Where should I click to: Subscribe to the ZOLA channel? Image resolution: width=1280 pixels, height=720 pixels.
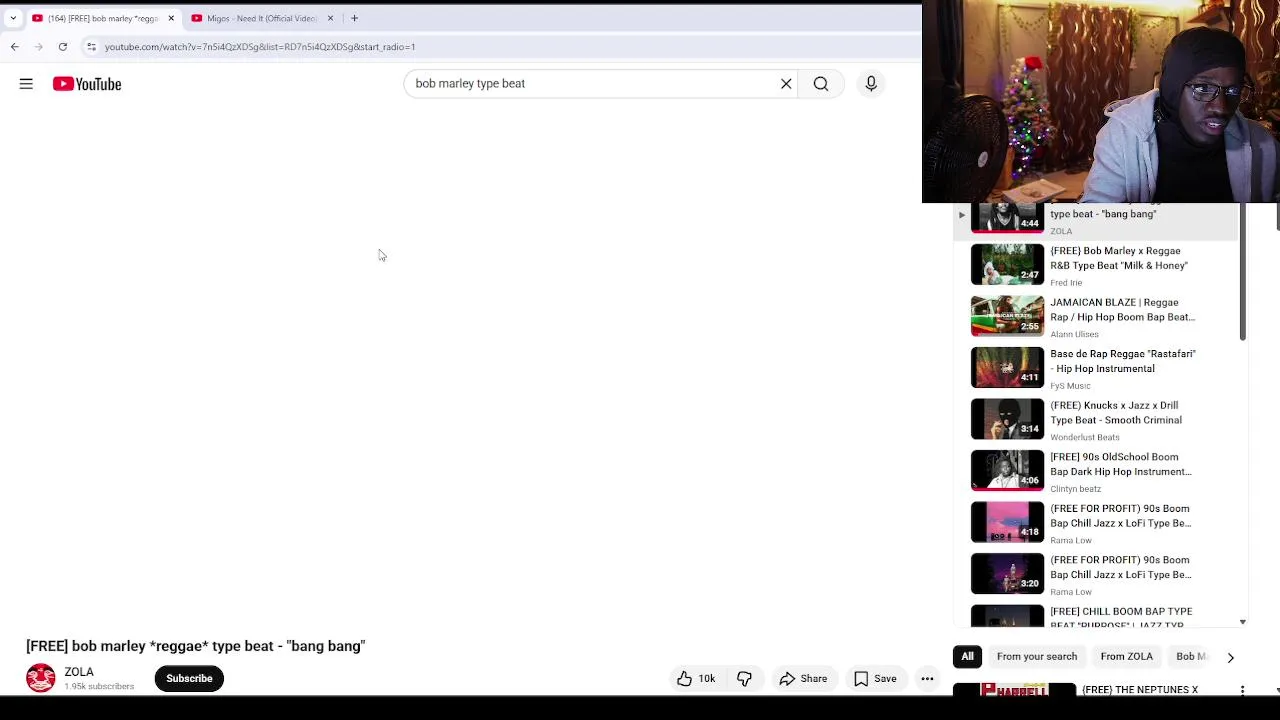(x=189, y=679)
